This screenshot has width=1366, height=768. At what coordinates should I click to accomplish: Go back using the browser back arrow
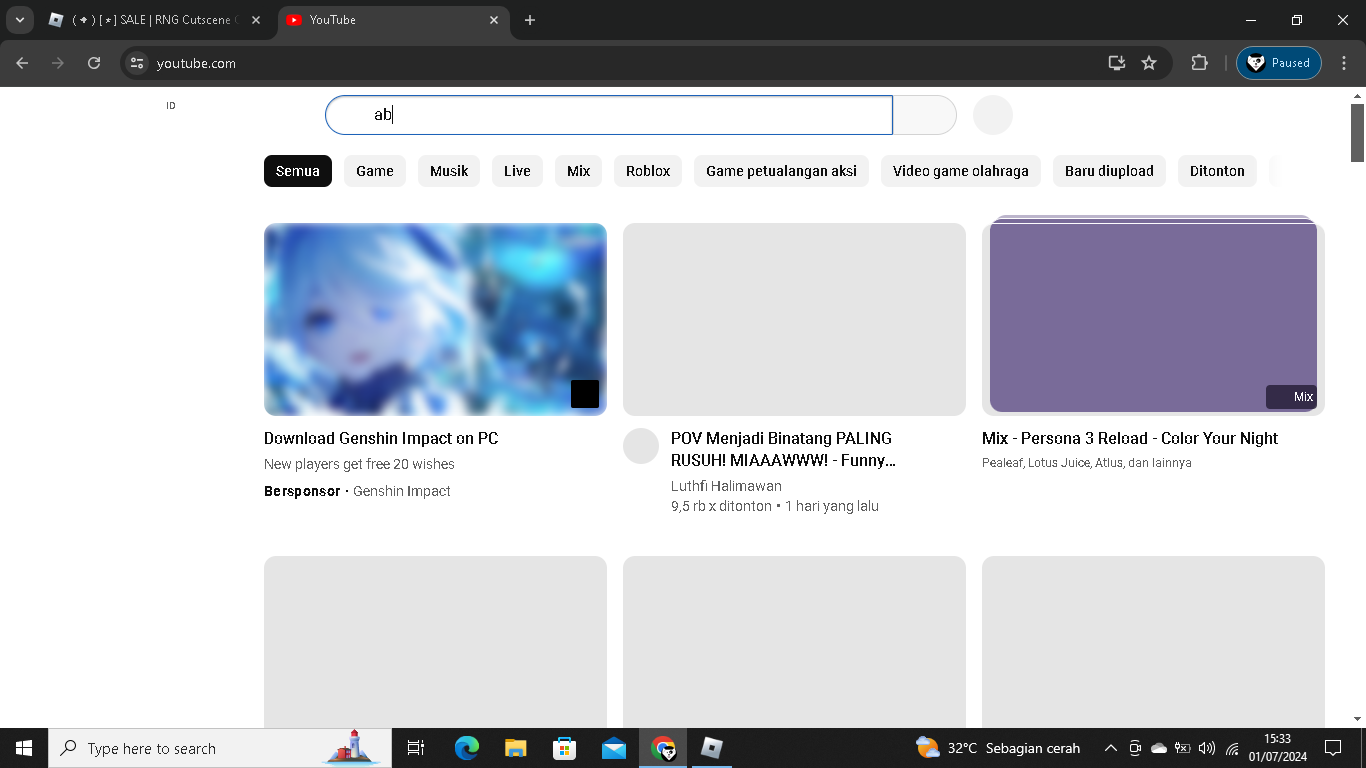(x=22, y=63)
